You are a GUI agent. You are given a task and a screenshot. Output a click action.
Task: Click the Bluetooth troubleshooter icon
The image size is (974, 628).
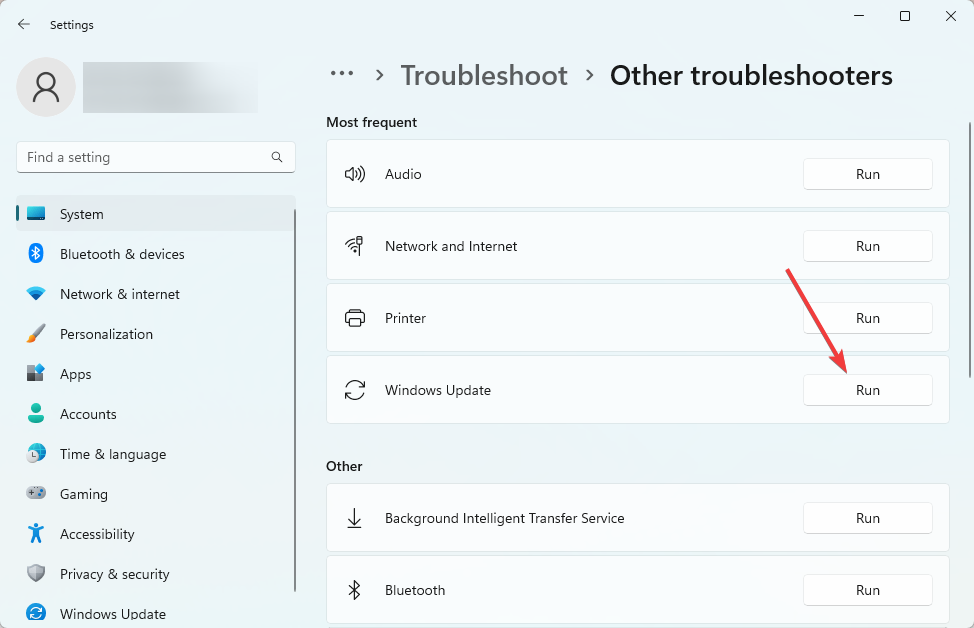355,590
